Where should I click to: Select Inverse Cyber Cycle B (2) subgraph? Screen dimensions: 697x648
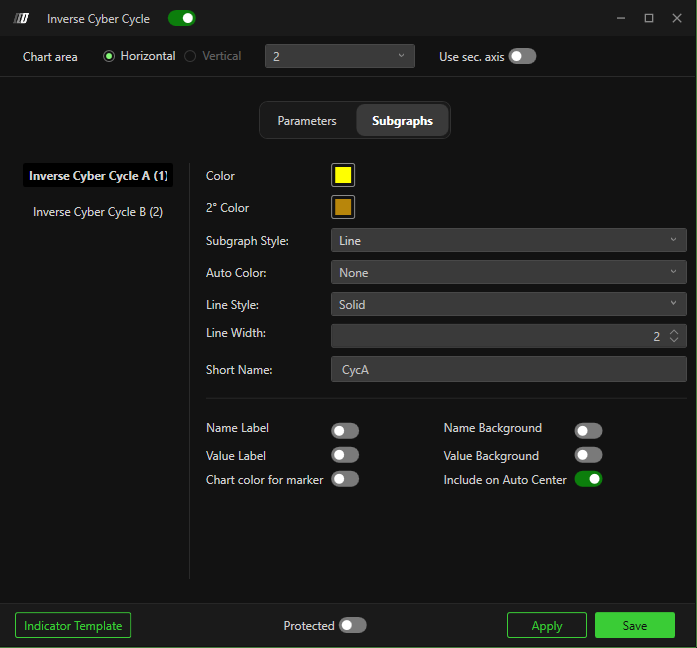[x=98, y=212]
